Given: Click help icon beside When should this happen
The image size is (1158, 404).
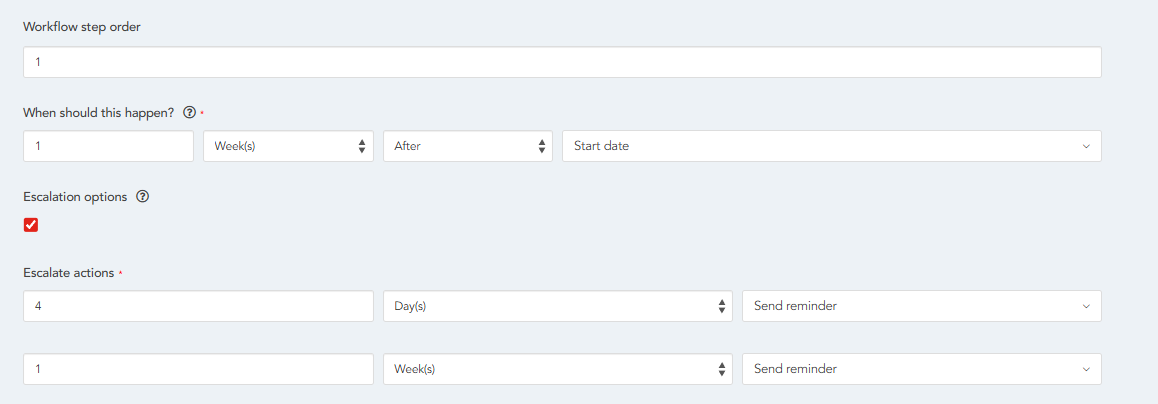Looking at the screenshot, I should [190, 113].
